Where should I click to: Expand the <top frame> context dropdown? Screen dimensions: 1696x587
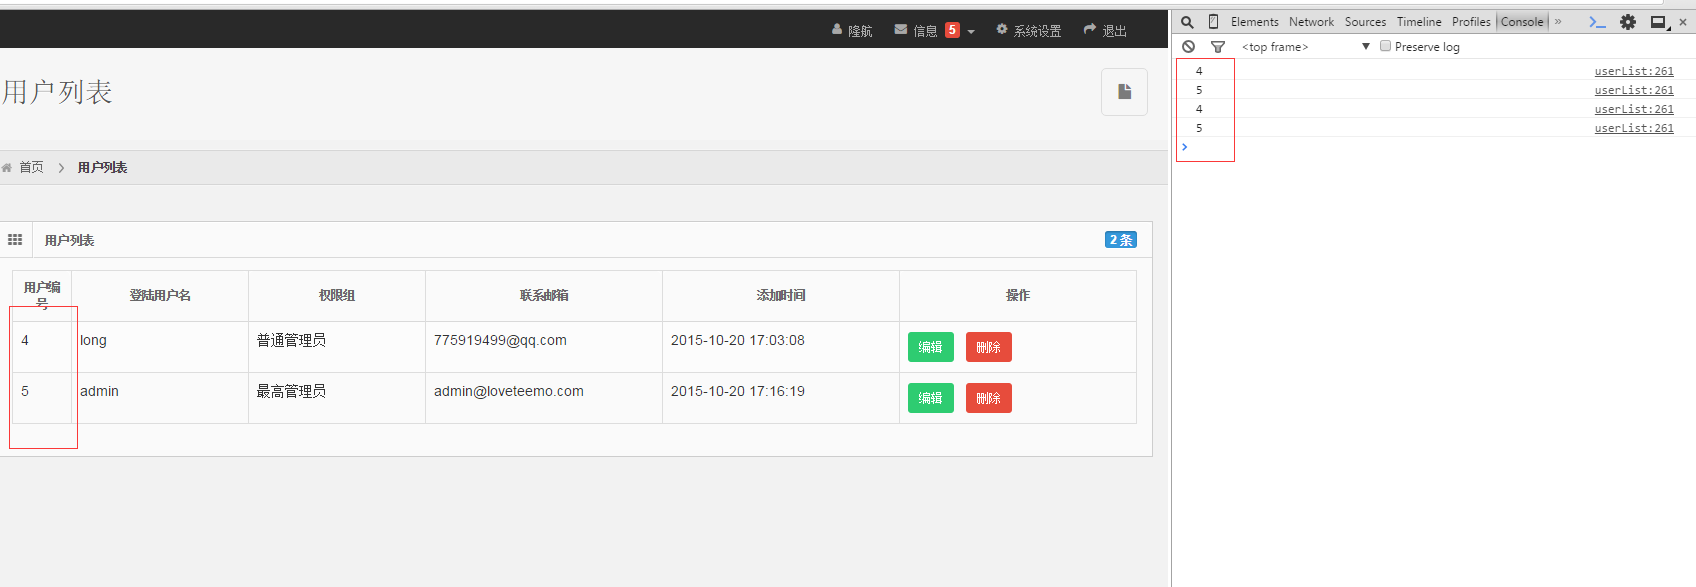point(1365,47)
